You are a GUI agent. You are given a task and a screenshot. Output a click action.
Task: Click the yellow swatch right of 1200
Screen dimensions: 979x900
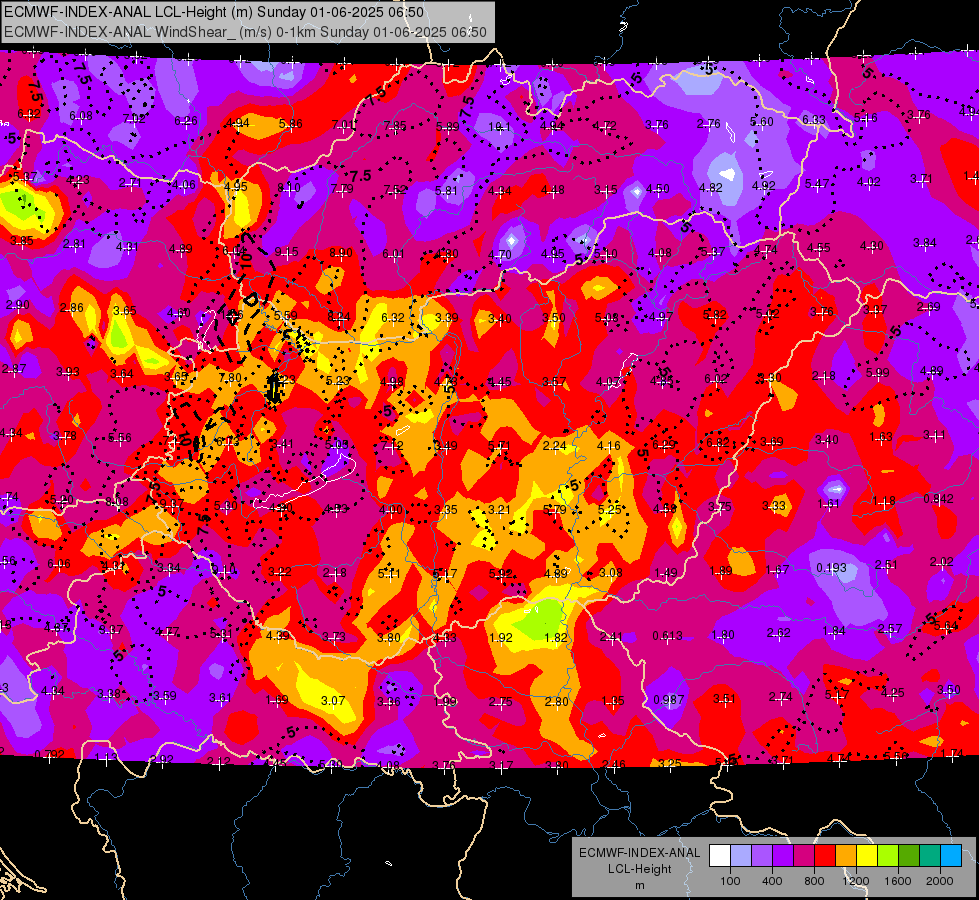pyautogui.click(x=867, y=855)
